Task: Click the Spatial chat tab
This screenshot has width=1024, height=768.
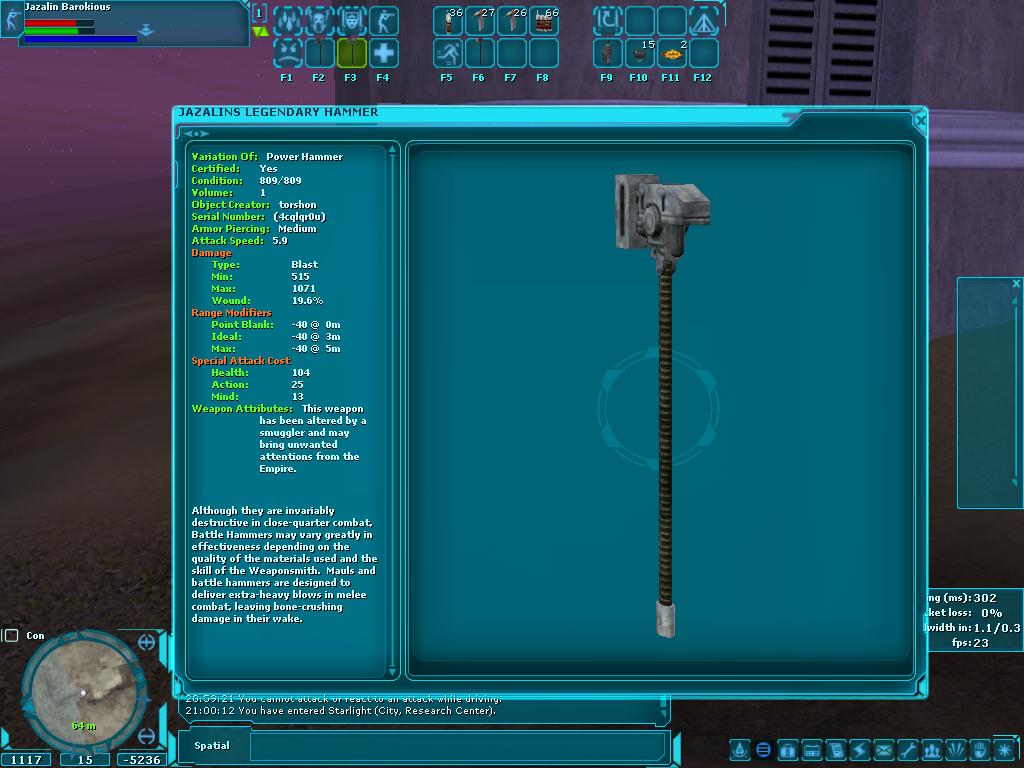Action: [212, 745]
